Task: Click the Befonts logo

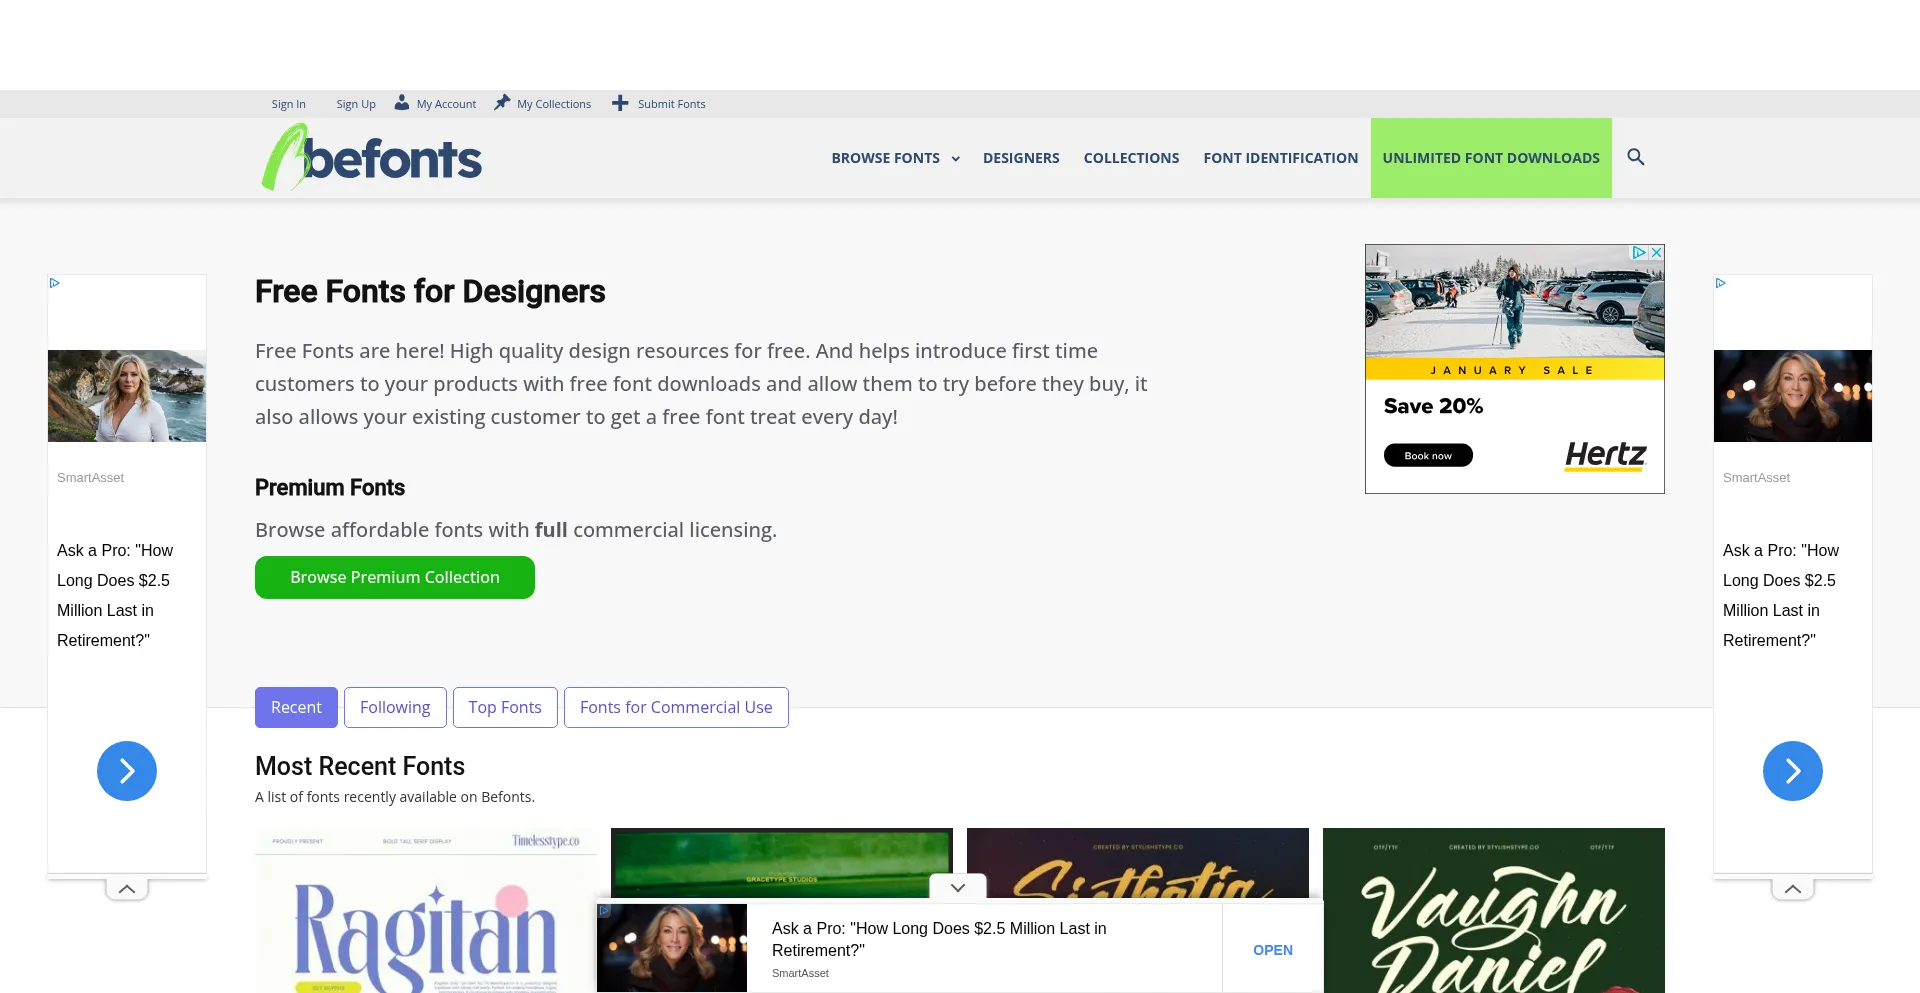Action: pyautogui.click(x=370, y=157)
